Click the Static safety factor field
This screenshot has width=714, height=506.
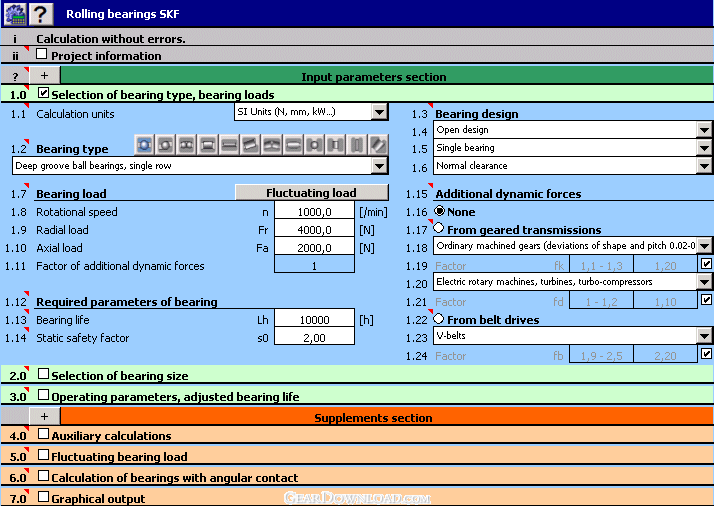point(314,337)
